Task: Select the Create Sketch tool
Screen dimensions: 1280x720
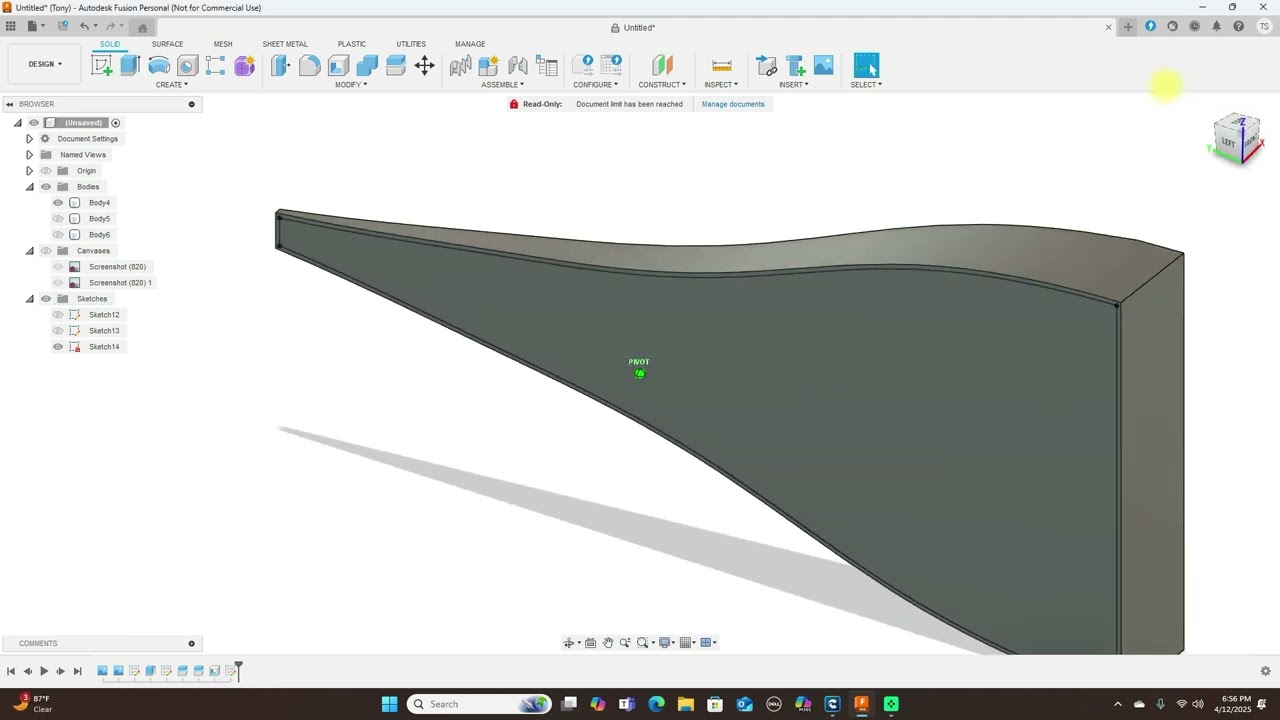Action: tap(102, 66)
